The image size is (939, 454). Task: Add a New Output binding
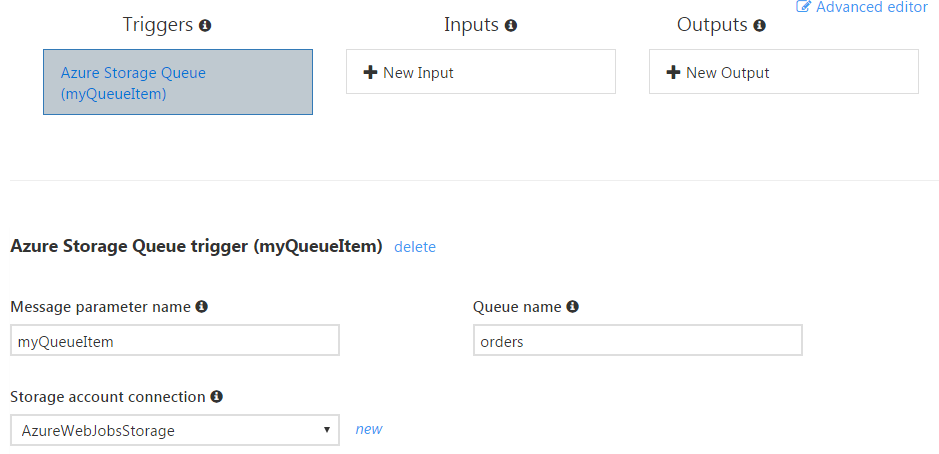tap(783, 73)
